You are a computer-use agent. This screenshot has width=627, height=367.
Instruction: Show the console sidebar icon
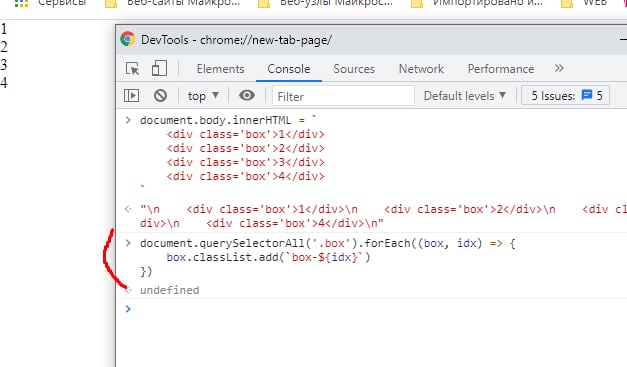tap(132, 96)
